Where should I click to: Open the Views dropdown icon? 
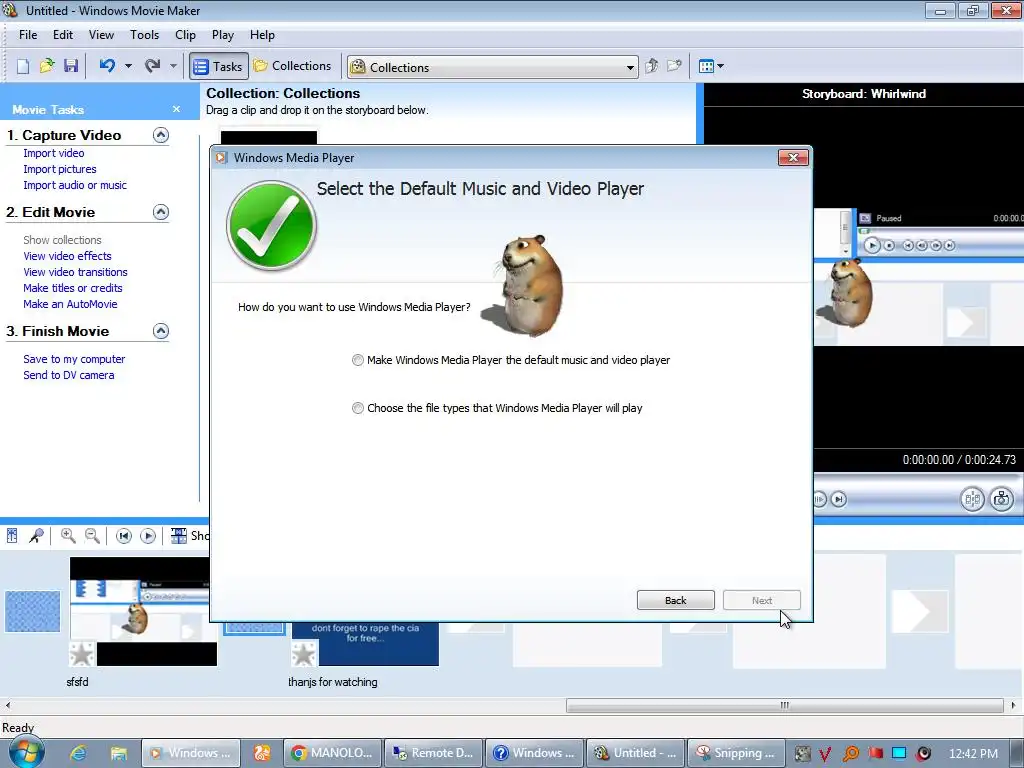(x=711, y=66)
